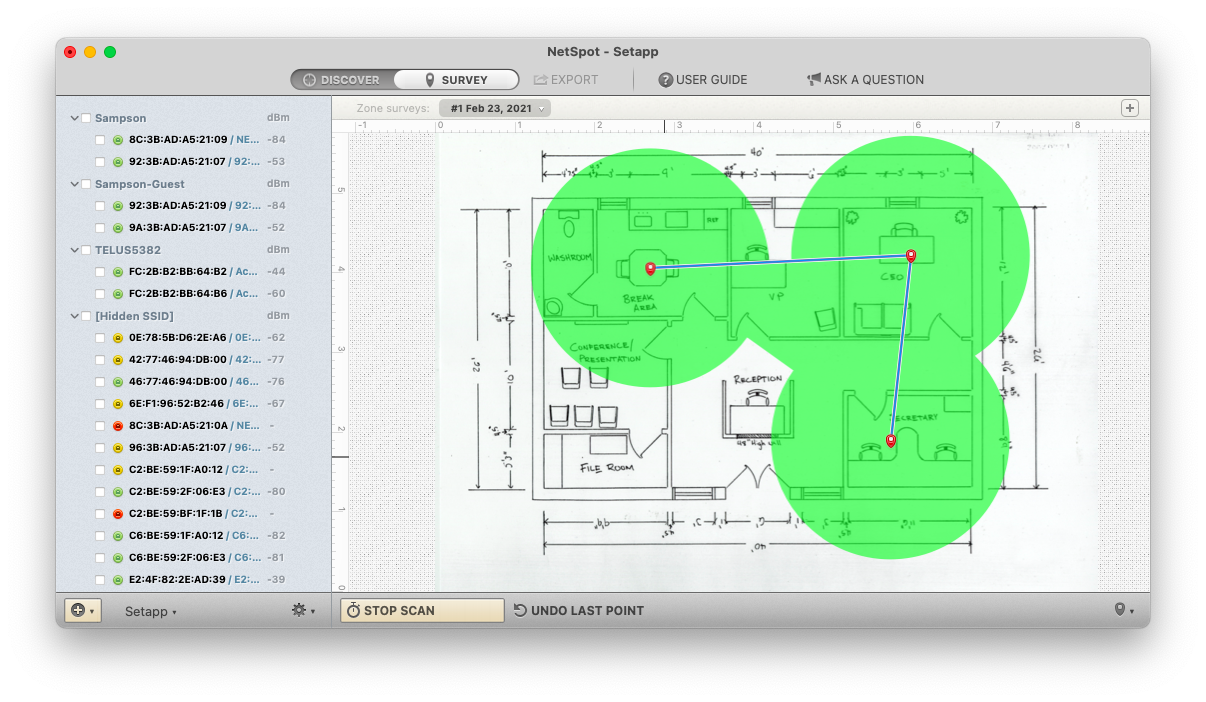
Task: Collapse the [Hidden SSID] group
Action: tap(74, 316)
